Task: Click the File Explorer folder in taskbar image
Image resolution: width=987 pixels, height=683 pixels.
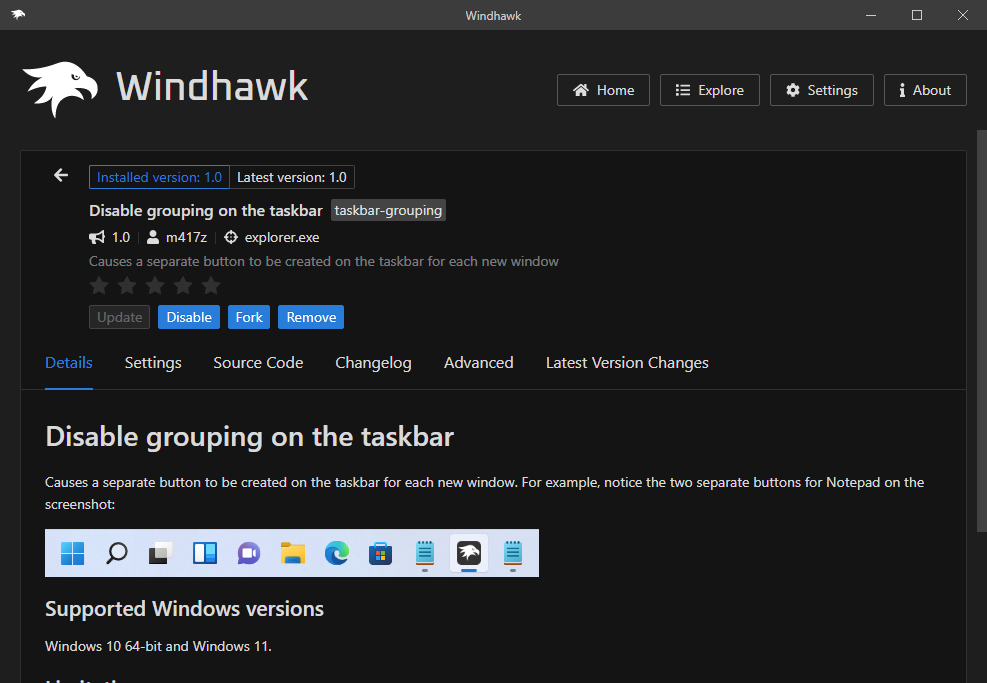Action: 293,553
